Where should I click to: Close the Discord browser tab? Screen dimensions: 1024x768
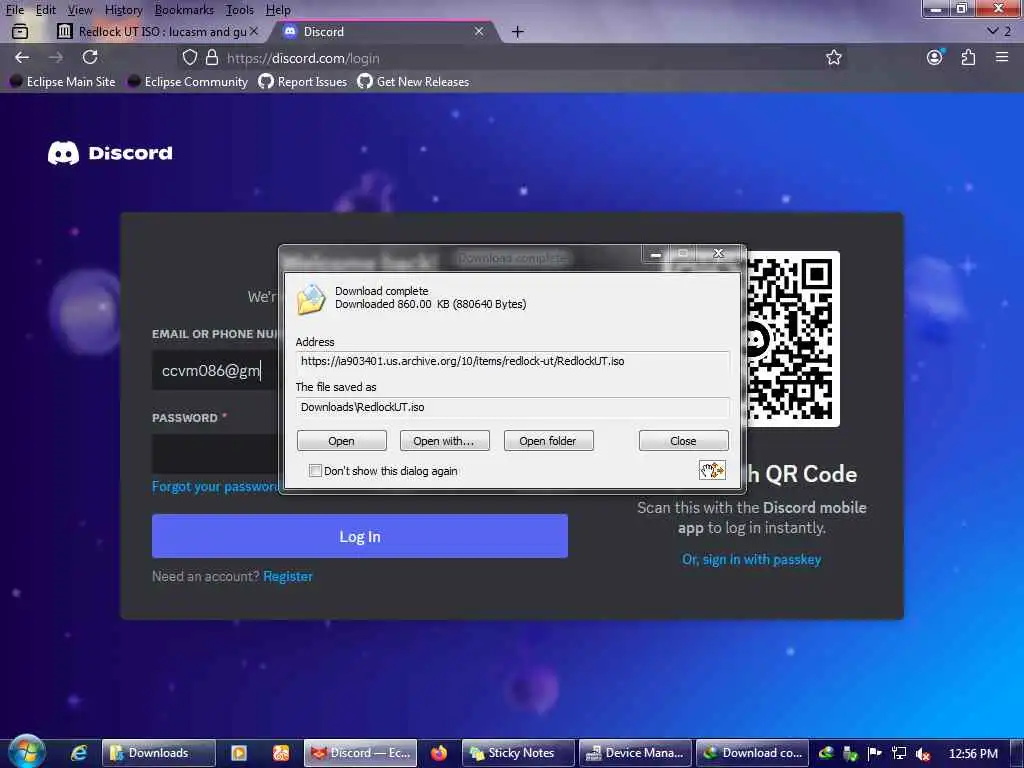pyautogui.click(x=479, y=31)
